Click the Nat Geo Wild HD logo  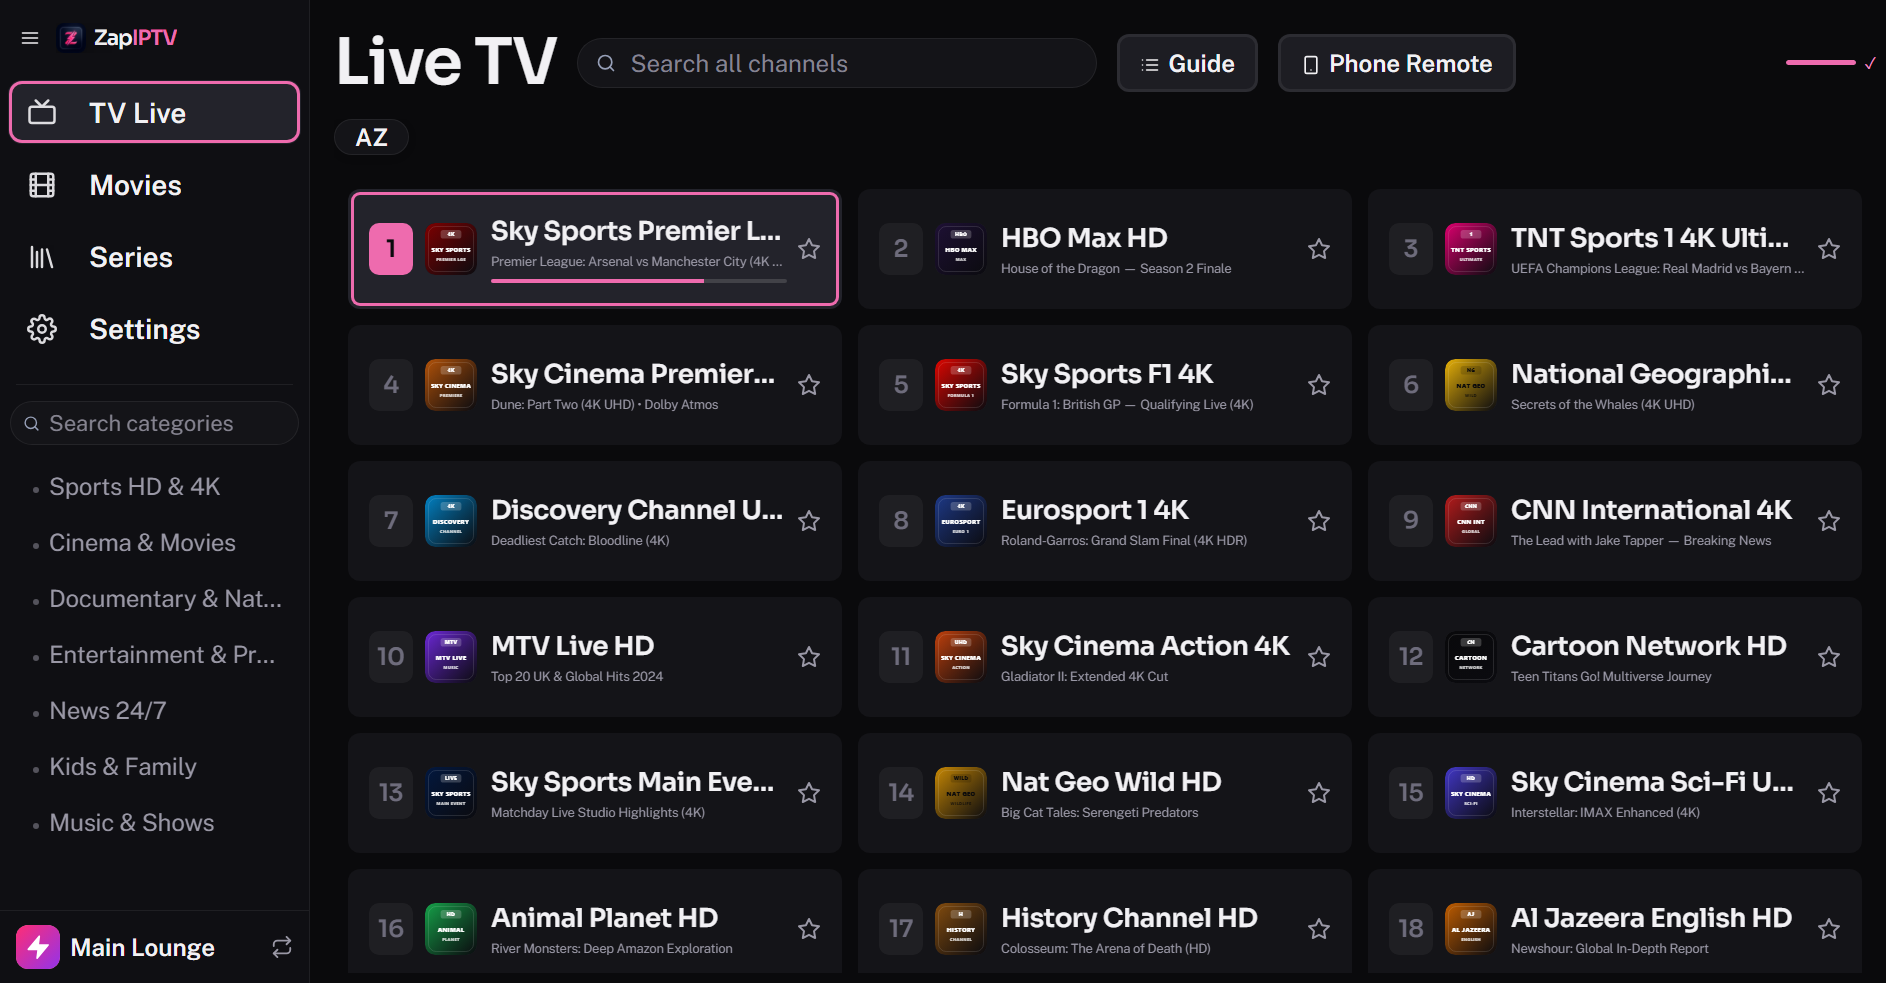pyautogui.click(x=961, y=793)
